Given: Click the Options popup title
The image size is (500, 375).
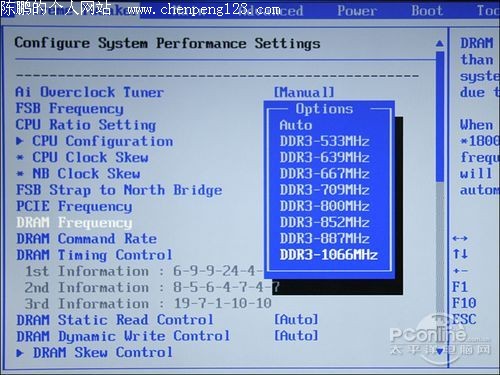Looking at the screenshot, I should [x=324, y=109].
